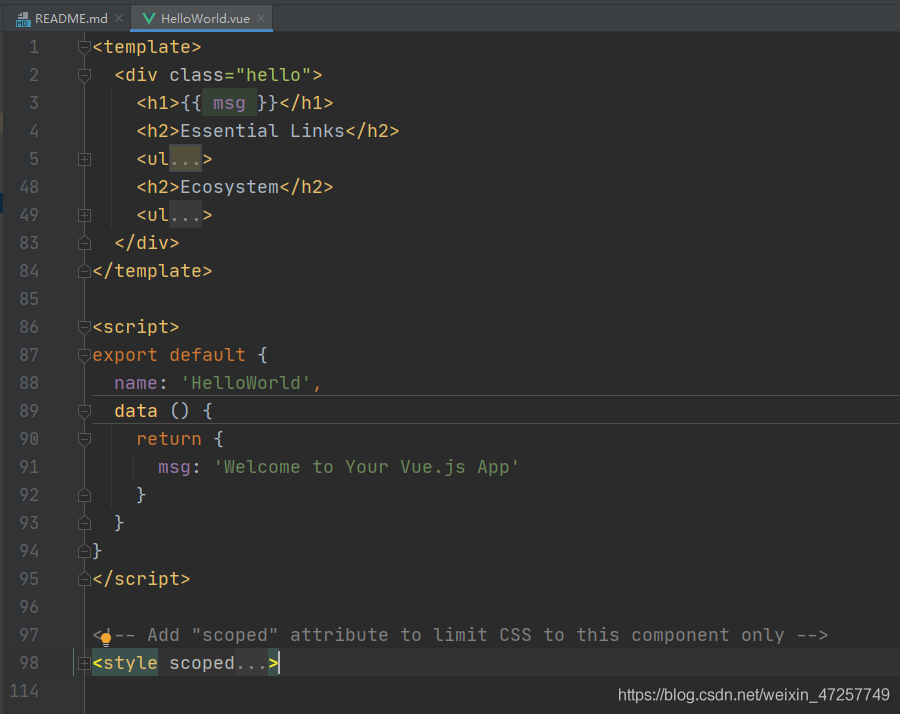Click the 'HelloWorld' name string
Image resolution: width=900 pixels, height=714 pixels.
[246, 383]
